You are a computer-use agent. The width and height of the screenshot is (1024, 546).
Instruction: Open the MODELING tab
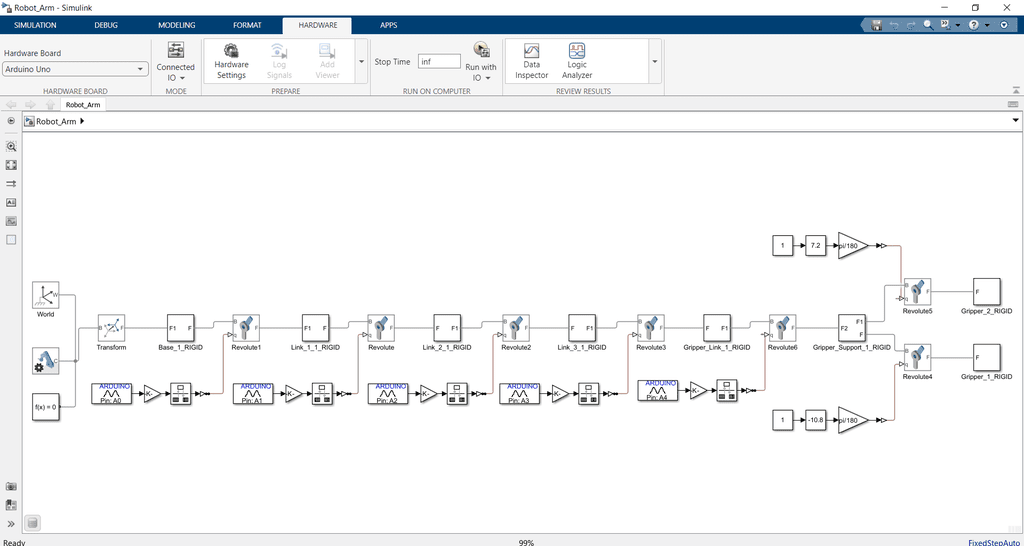[176, 25]
